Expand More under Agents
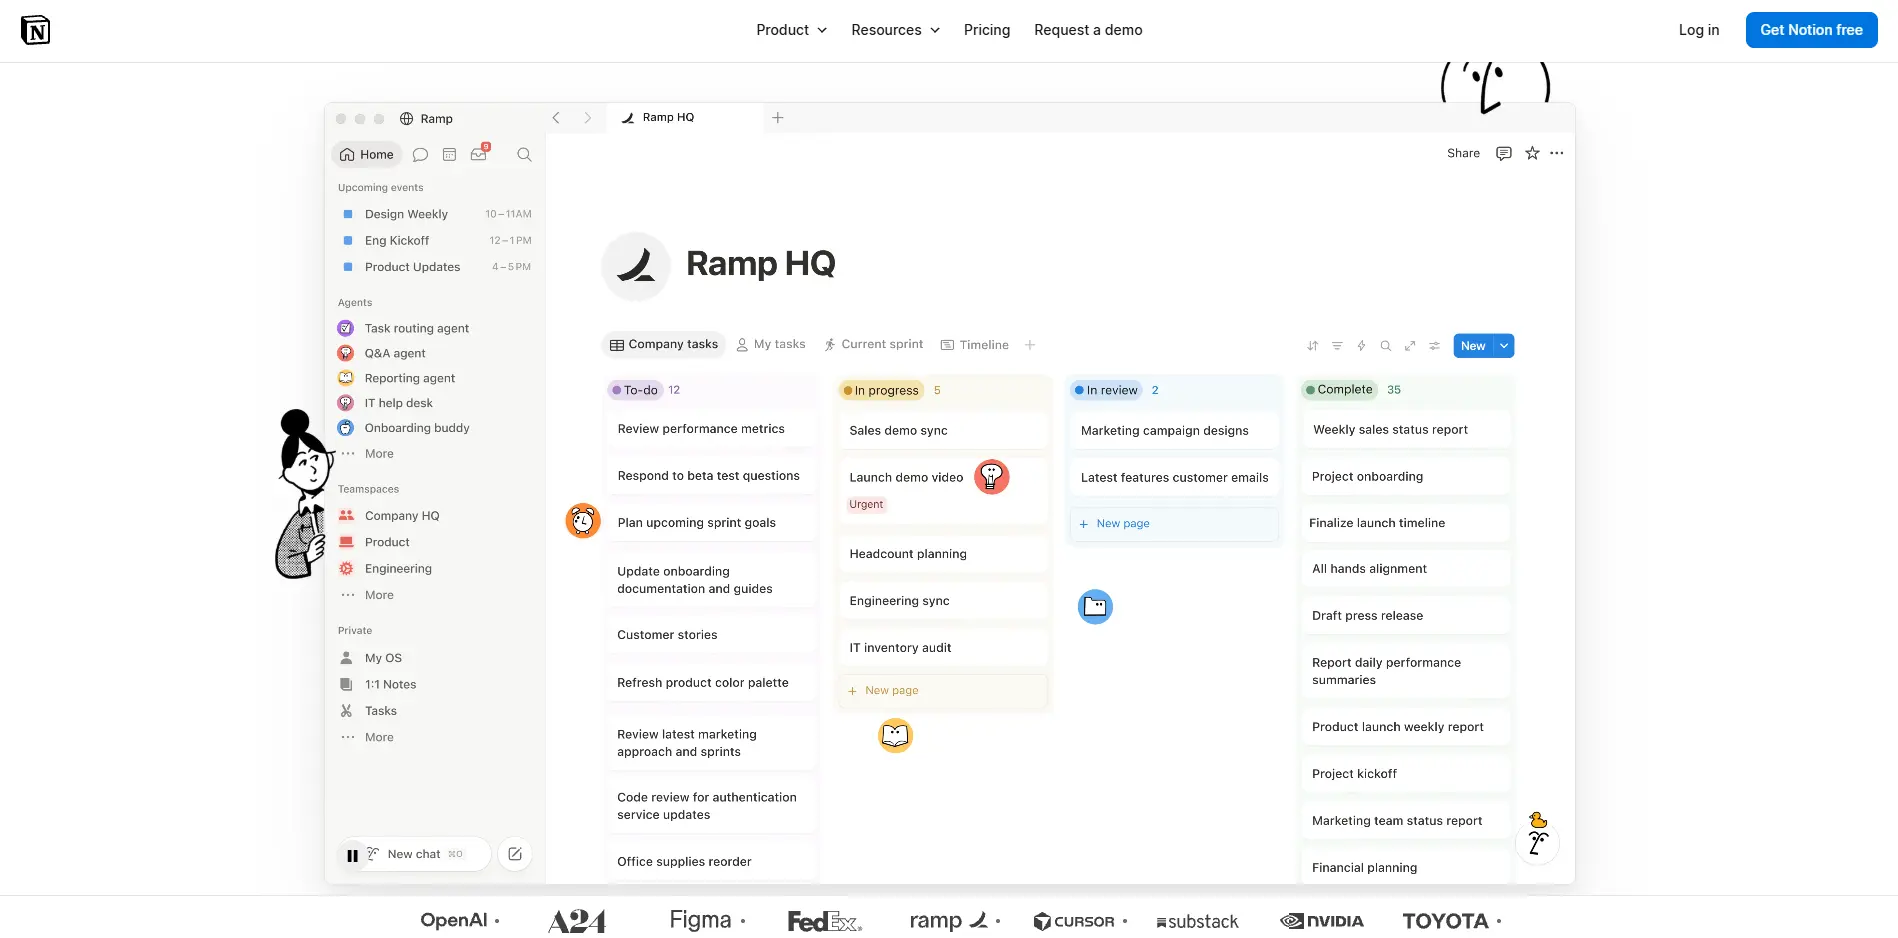1898x938 pixels. pyautogui.click(x=379, y=454)
